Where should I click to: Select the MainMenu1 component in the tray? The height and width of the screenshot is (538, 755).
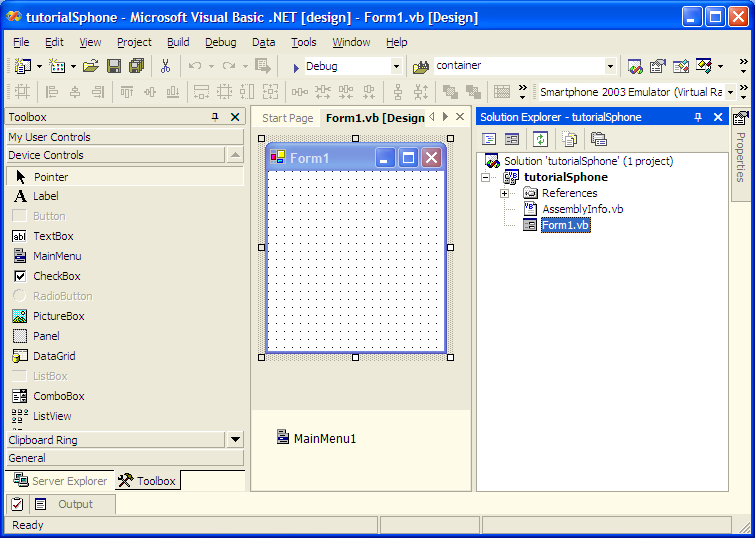(317, 438)
